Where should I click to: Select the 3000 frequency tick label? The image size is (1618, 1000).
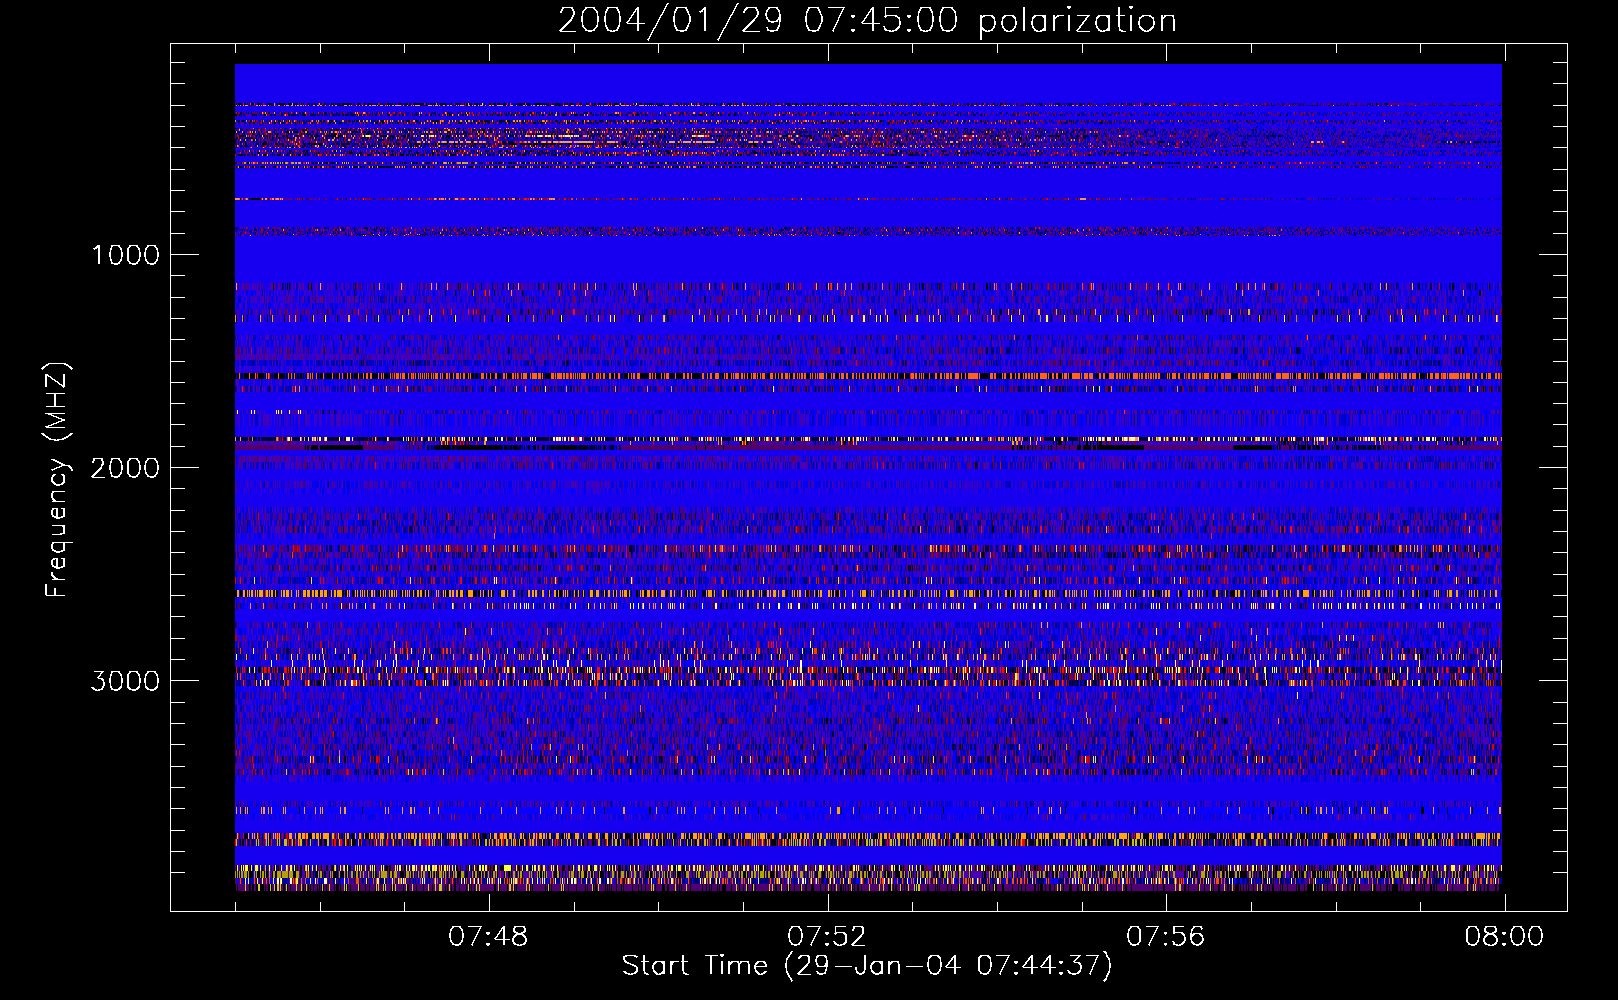click(125, 681)
